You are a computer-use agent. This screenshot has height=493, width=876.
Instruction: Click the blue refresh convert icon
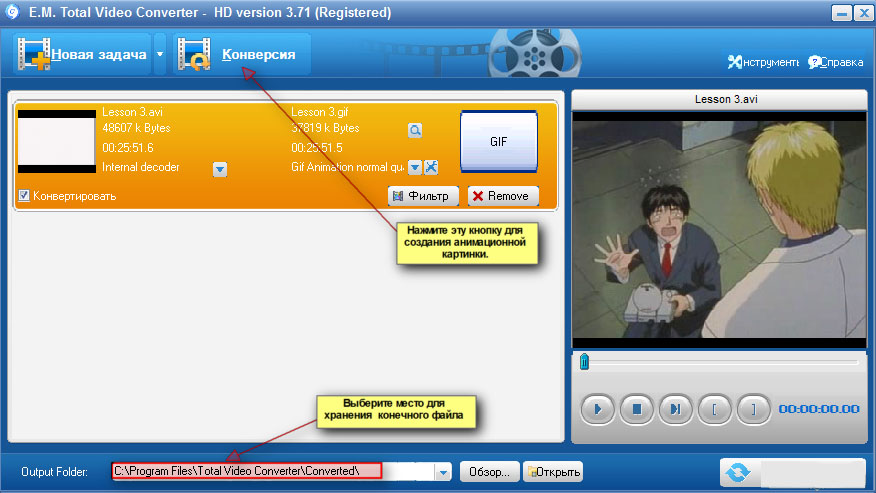pos(738,473)
